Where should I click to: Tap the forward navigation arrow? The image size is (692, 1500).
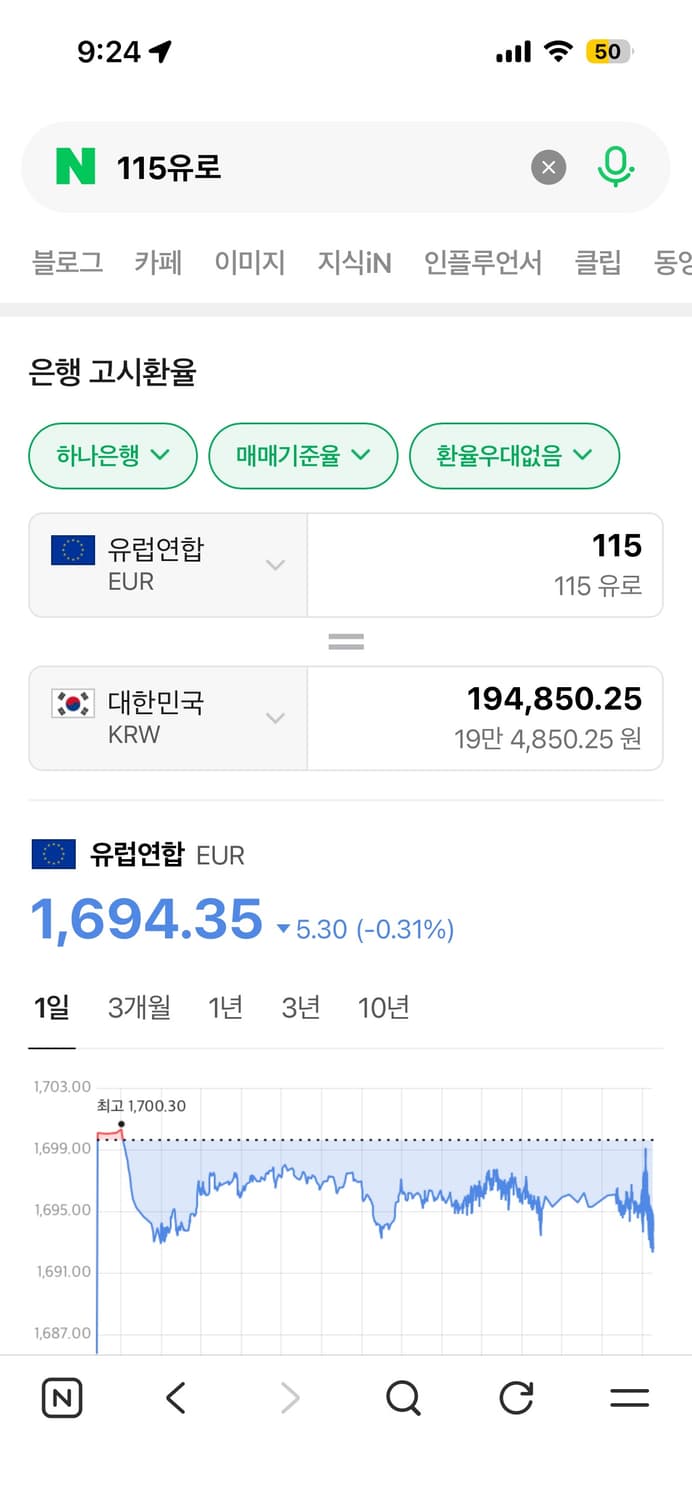[289, 1398]
